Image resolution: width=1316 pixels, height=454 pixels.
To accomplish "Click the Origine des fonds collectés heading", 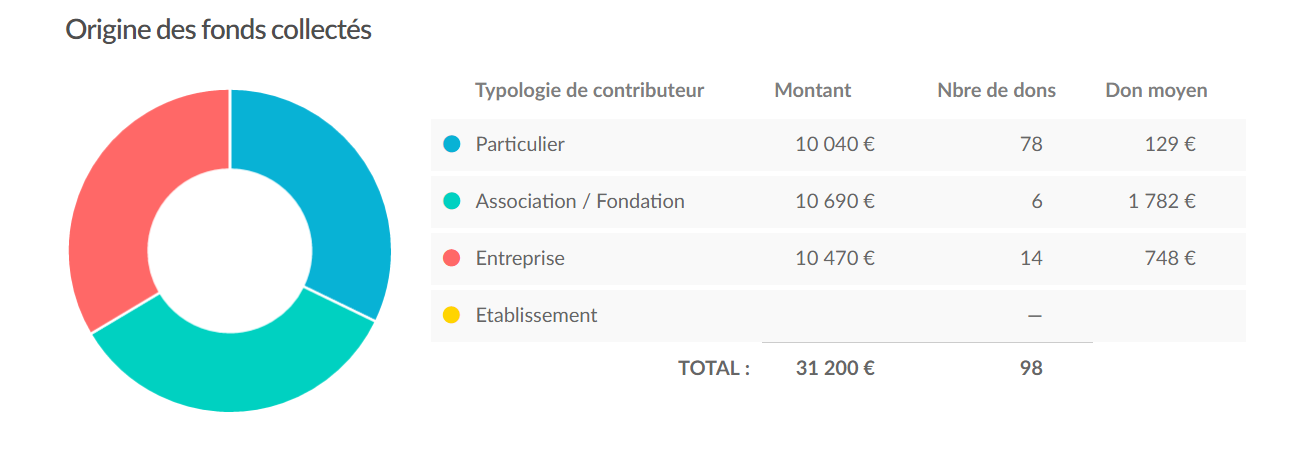I will [219, 31].
